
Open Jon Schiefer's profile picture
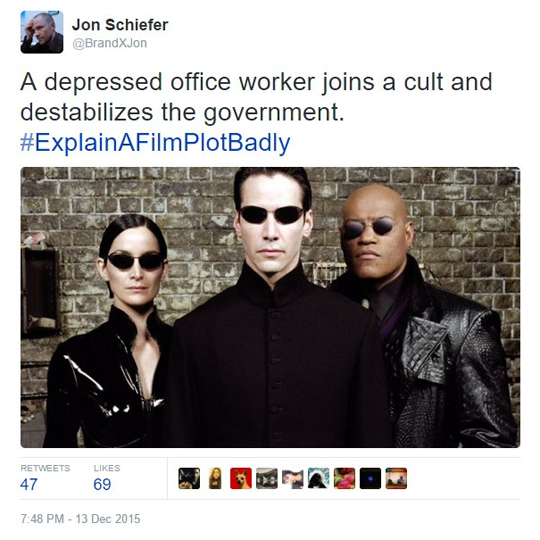point(42,32)
